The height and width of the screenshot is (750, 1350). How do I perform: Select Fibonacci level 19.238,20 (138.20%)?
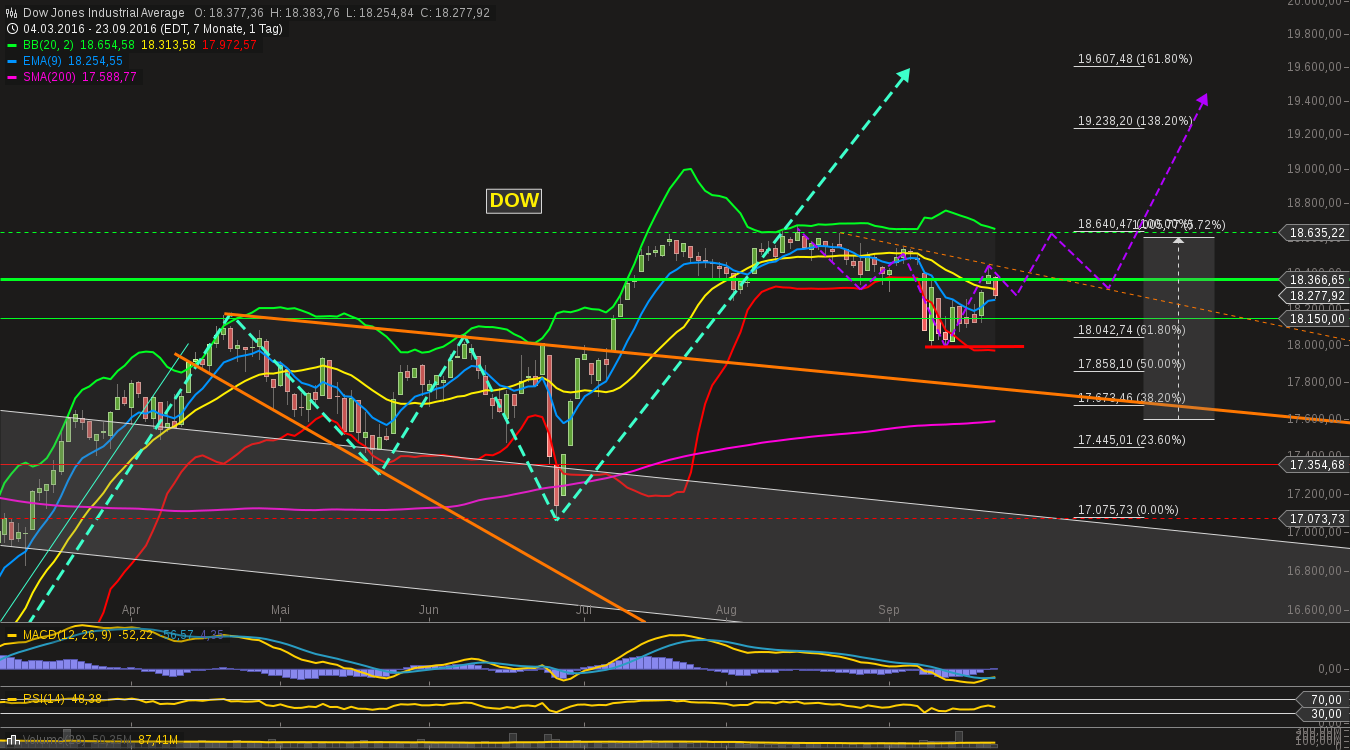1135,121
